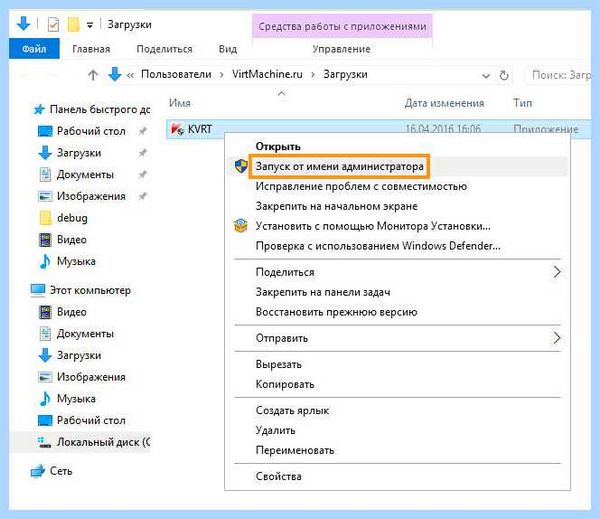
Task: Switch to the Главная ribbon tab
Action: (x=91, y=49)
